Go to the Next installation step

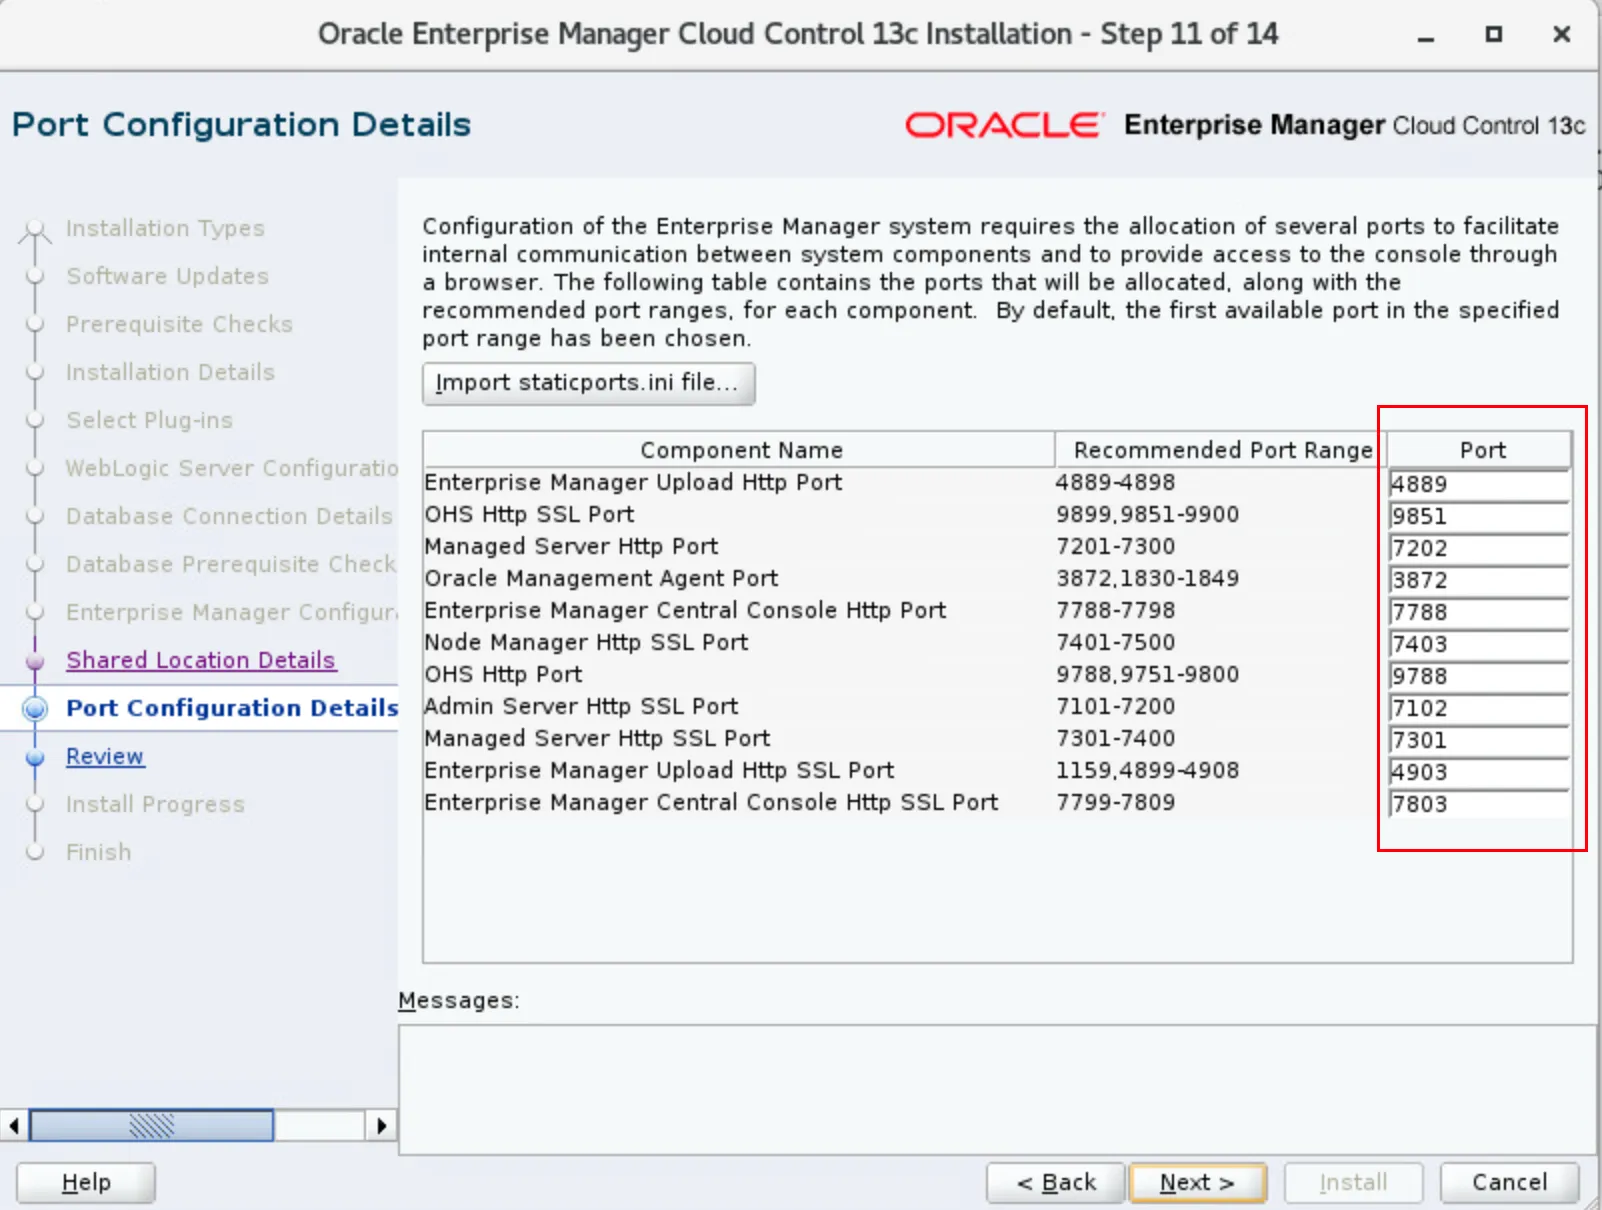tap(1196, 1182)
